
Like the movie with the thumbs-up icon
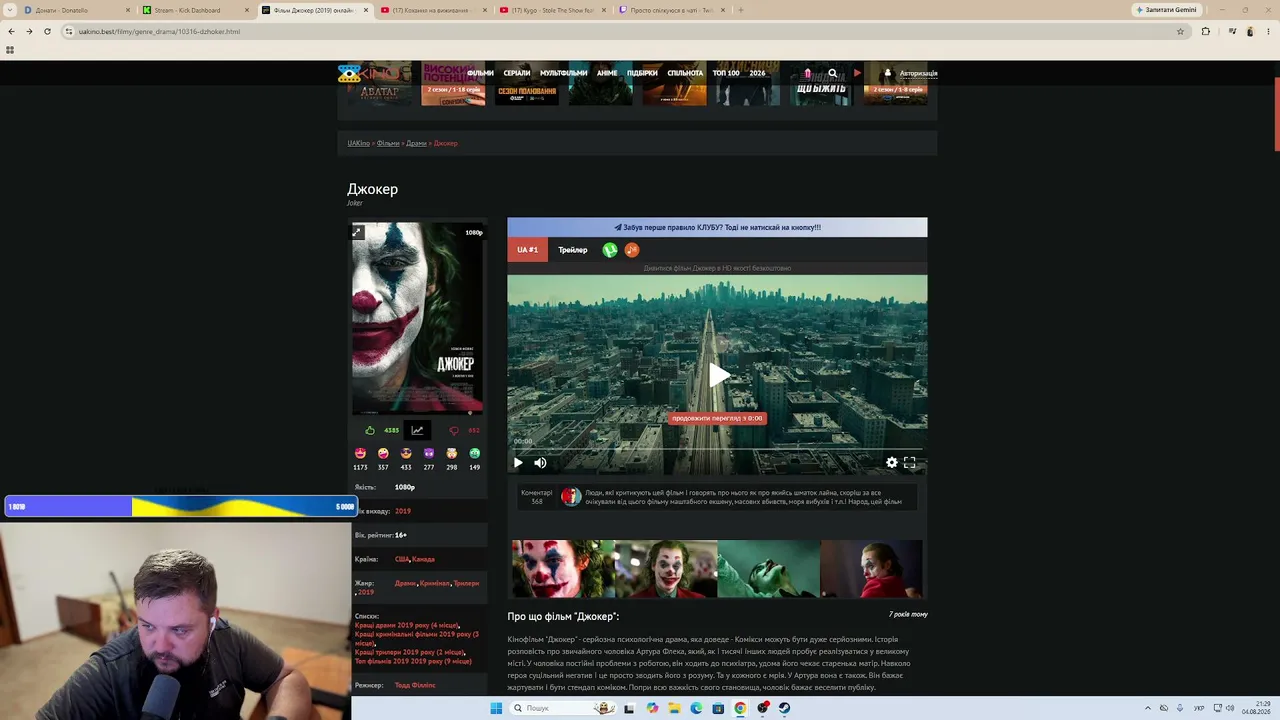[370, 431]
